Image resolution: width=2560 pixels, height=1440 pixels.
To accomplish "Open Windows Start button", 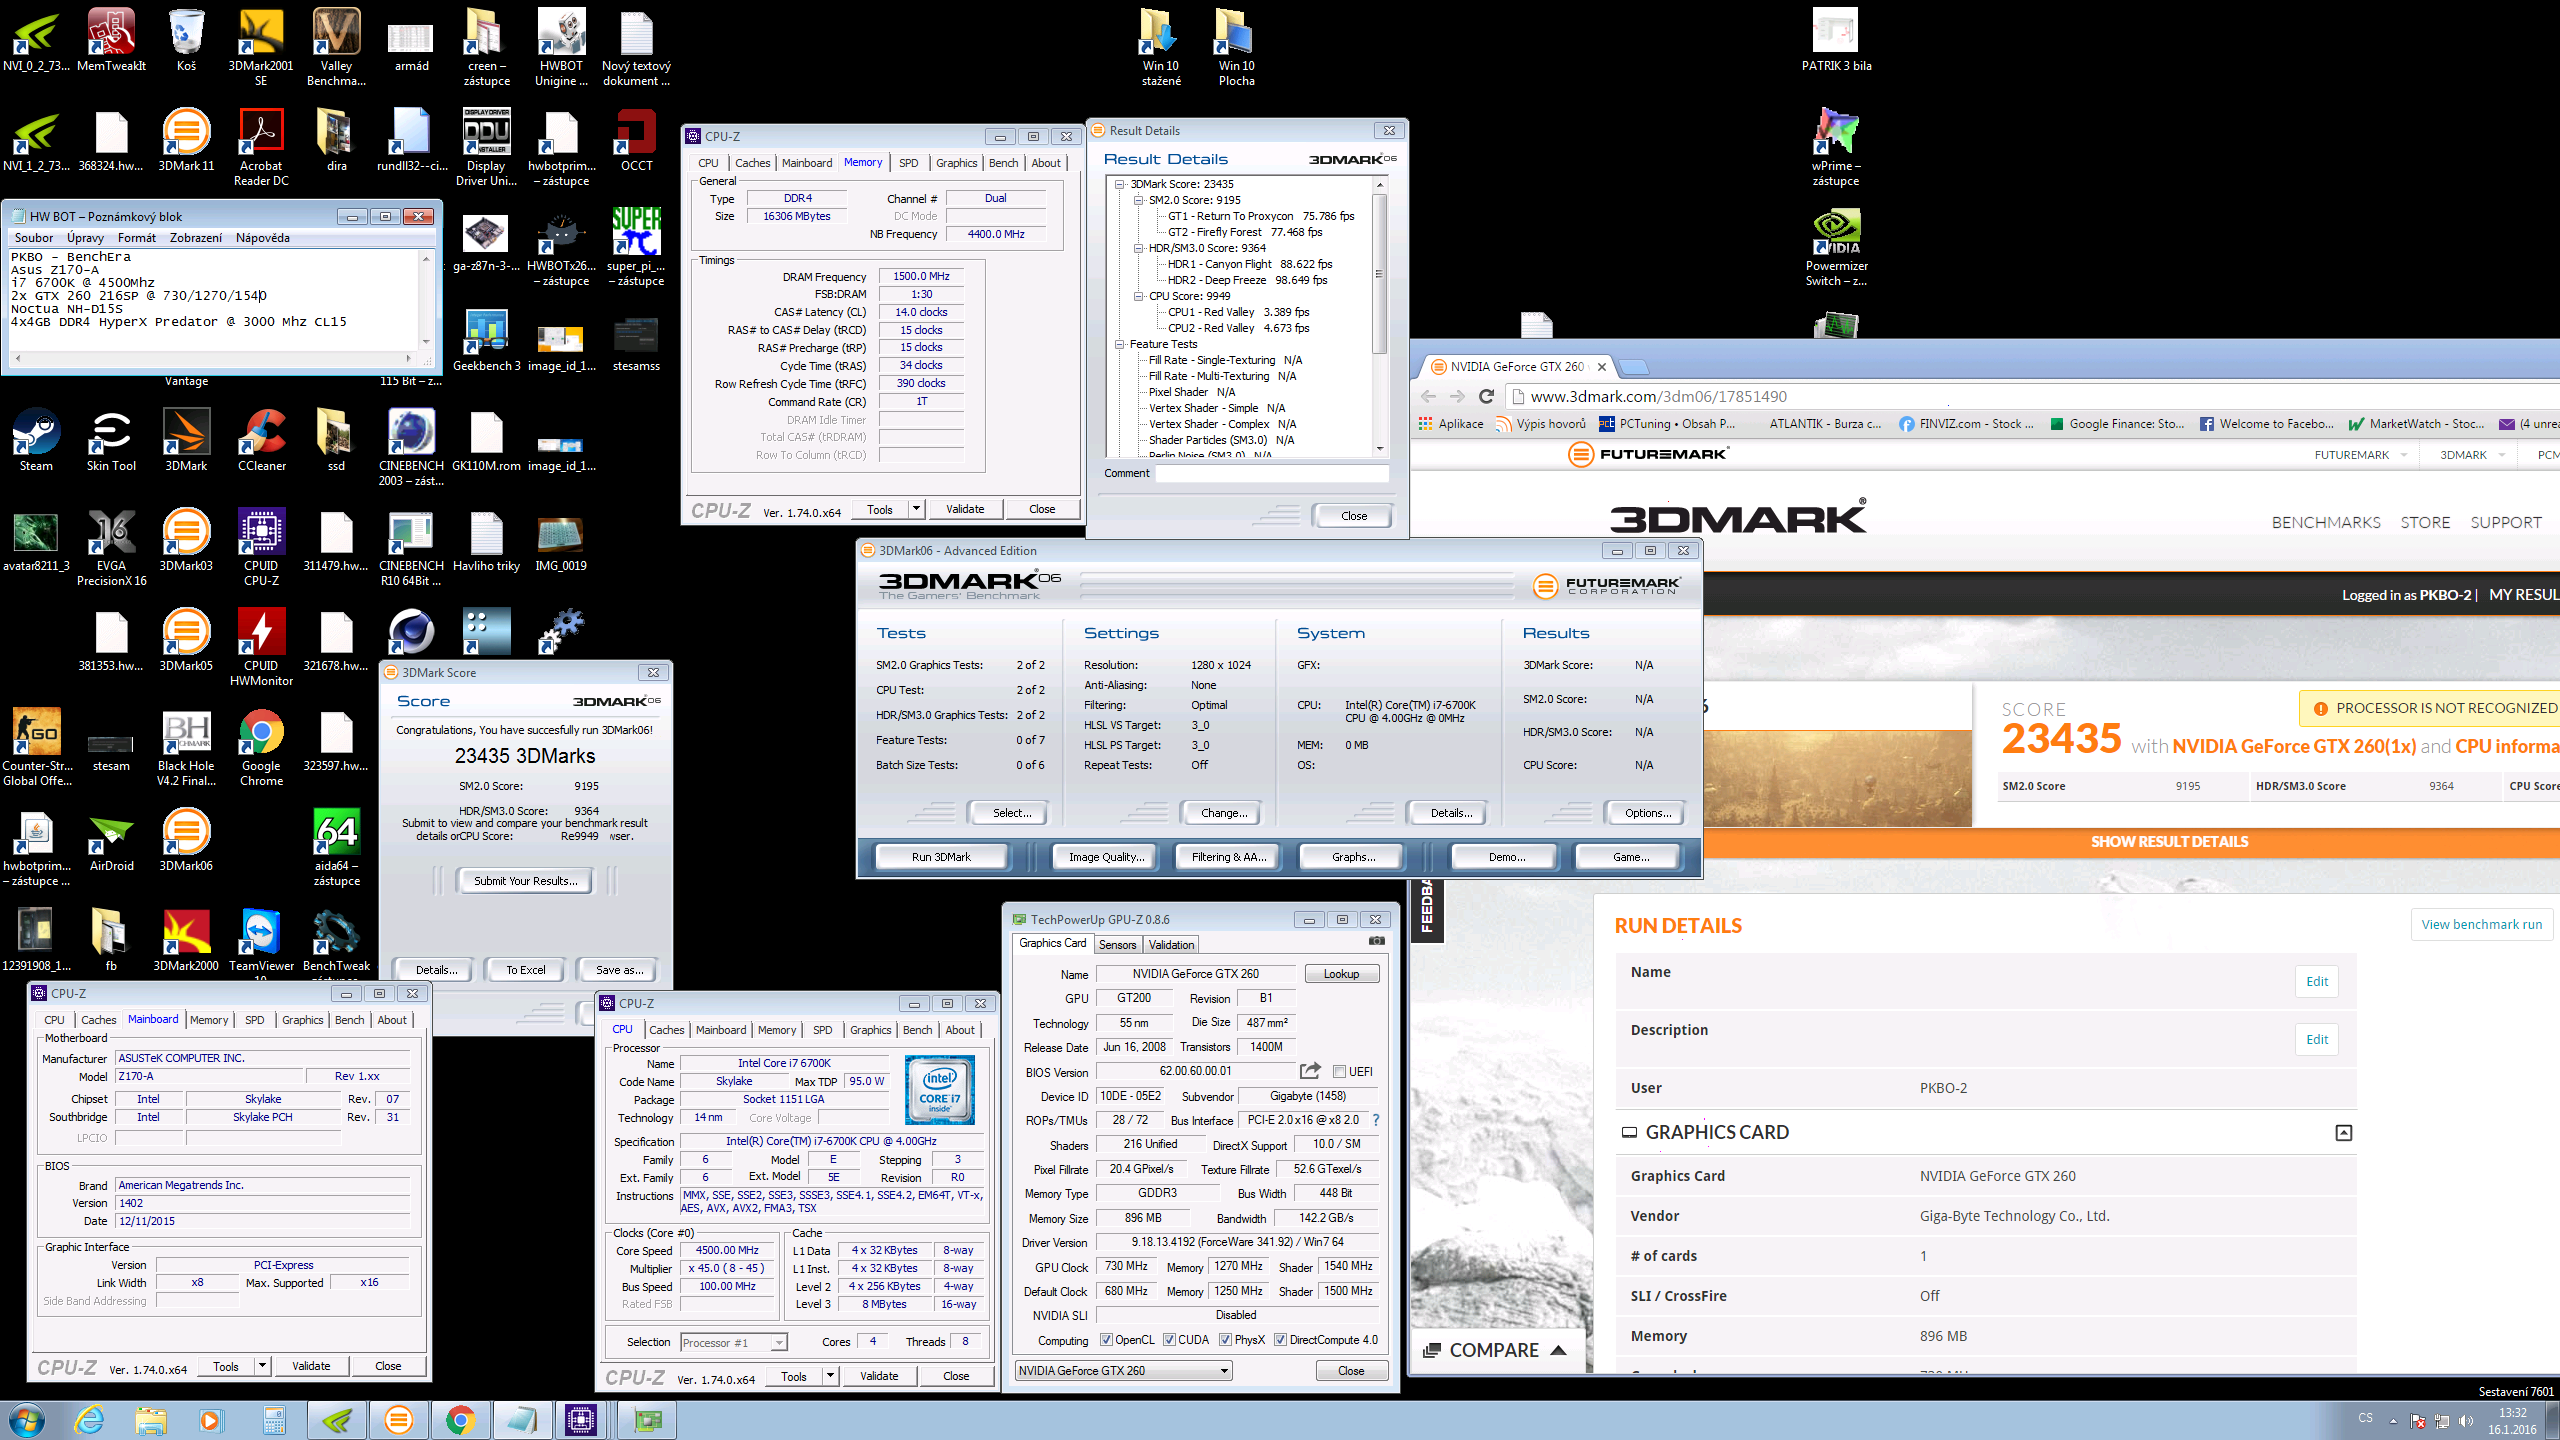I will click(x=26, y=1420).
